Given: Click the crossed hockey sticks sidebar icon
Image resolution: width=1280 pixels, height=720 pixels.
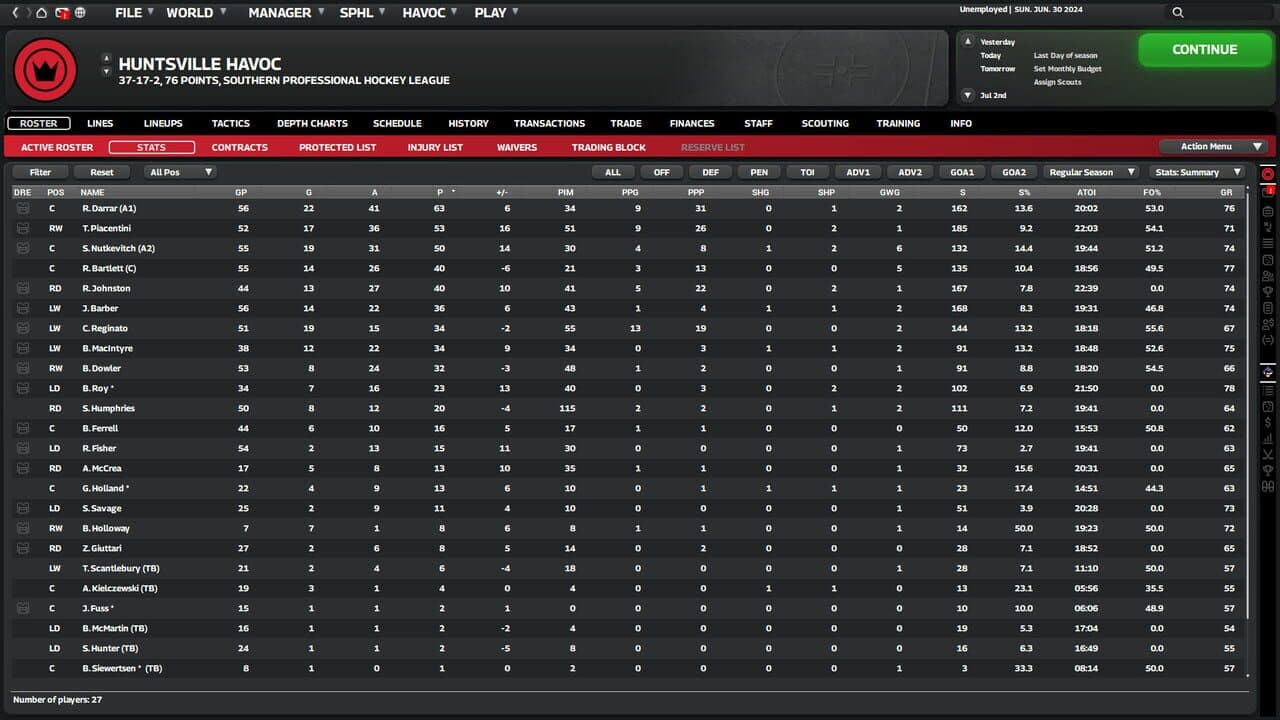Looking at the screenshot, I should pyautogui.click(x=1268, y=454).
